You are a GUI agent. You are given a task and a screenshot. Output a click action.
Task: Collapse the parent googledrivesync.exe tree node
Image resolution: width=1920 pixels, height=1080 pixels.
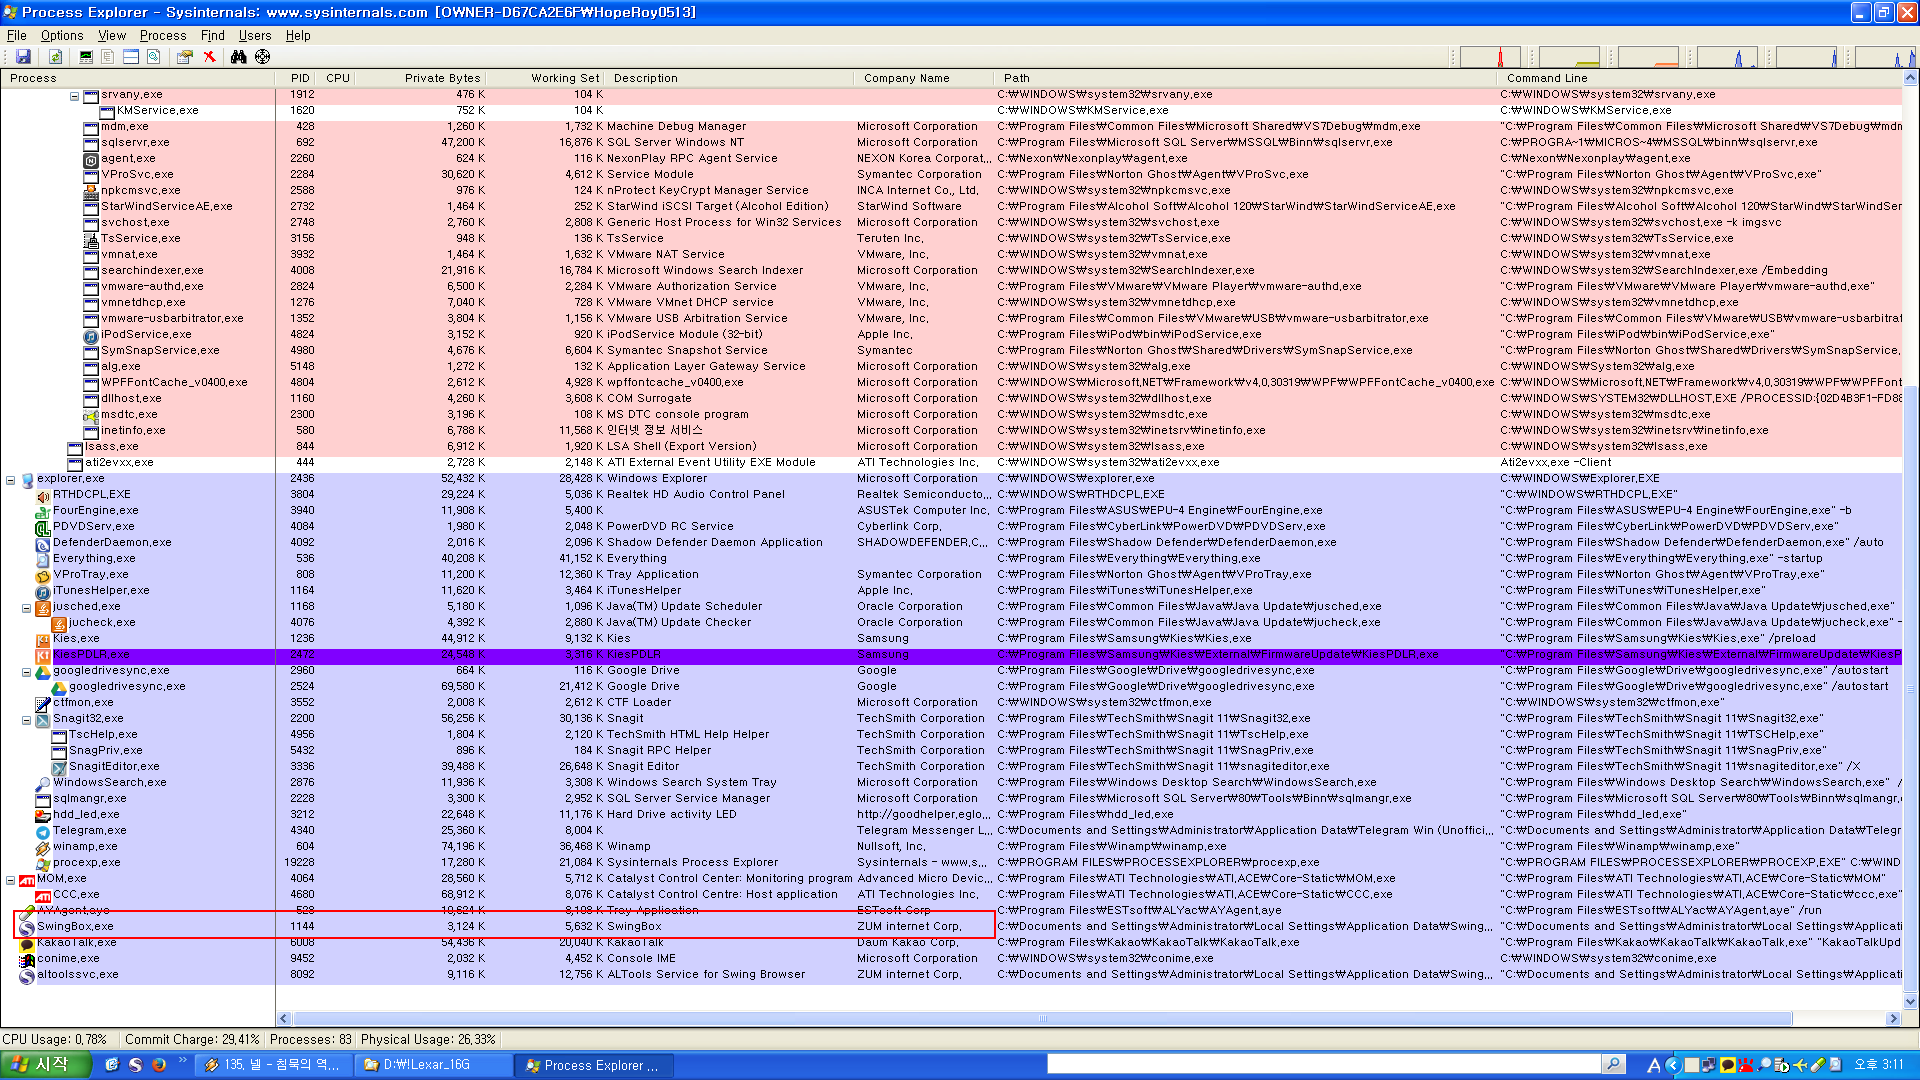27,672
